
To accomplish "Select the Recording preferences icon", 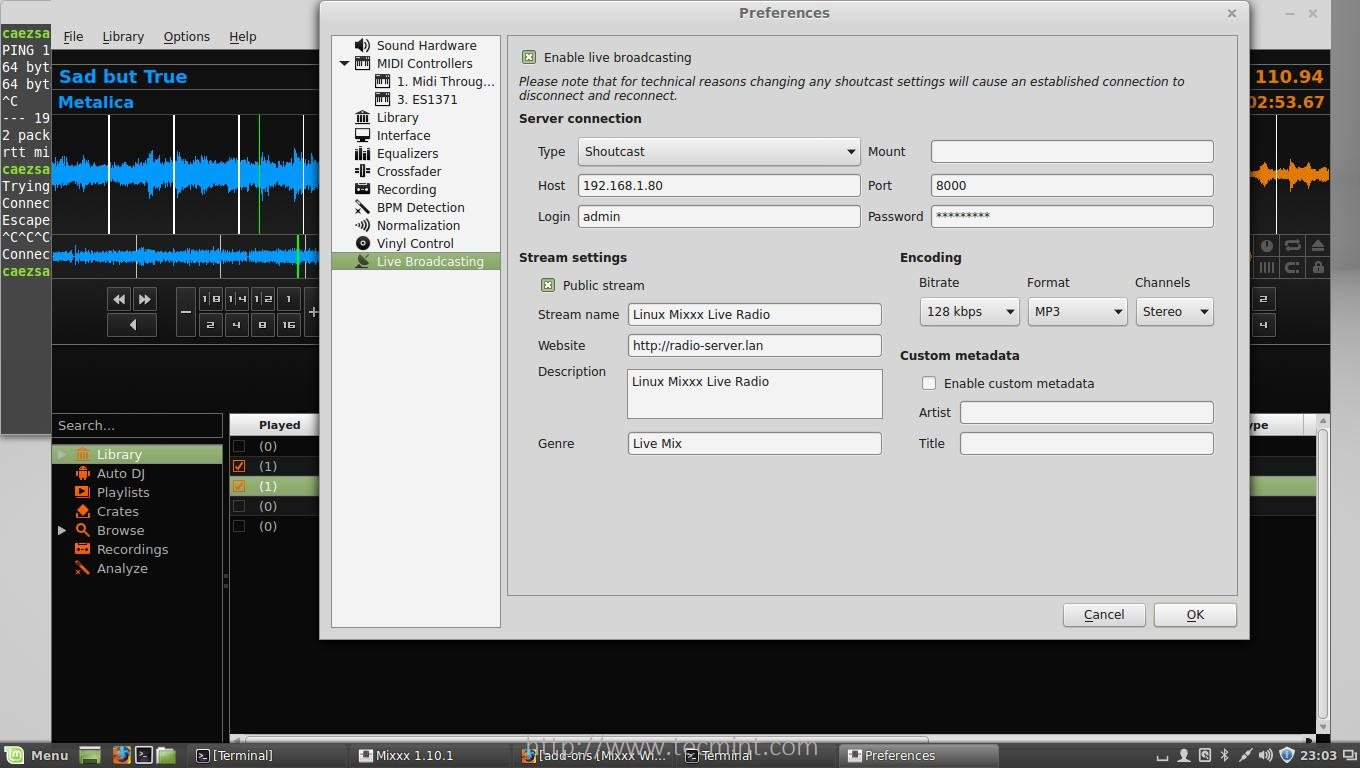I will (x=362, y=189).
